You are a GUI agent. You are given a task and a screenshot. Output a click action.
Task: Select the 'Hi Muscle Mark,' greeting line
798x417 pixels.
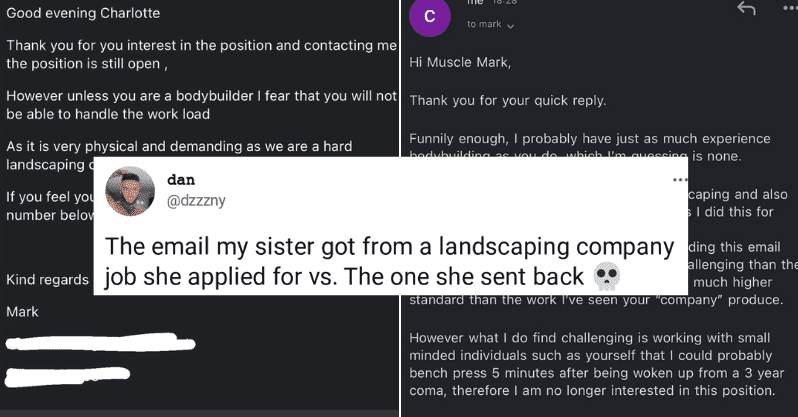pos(460,63)
